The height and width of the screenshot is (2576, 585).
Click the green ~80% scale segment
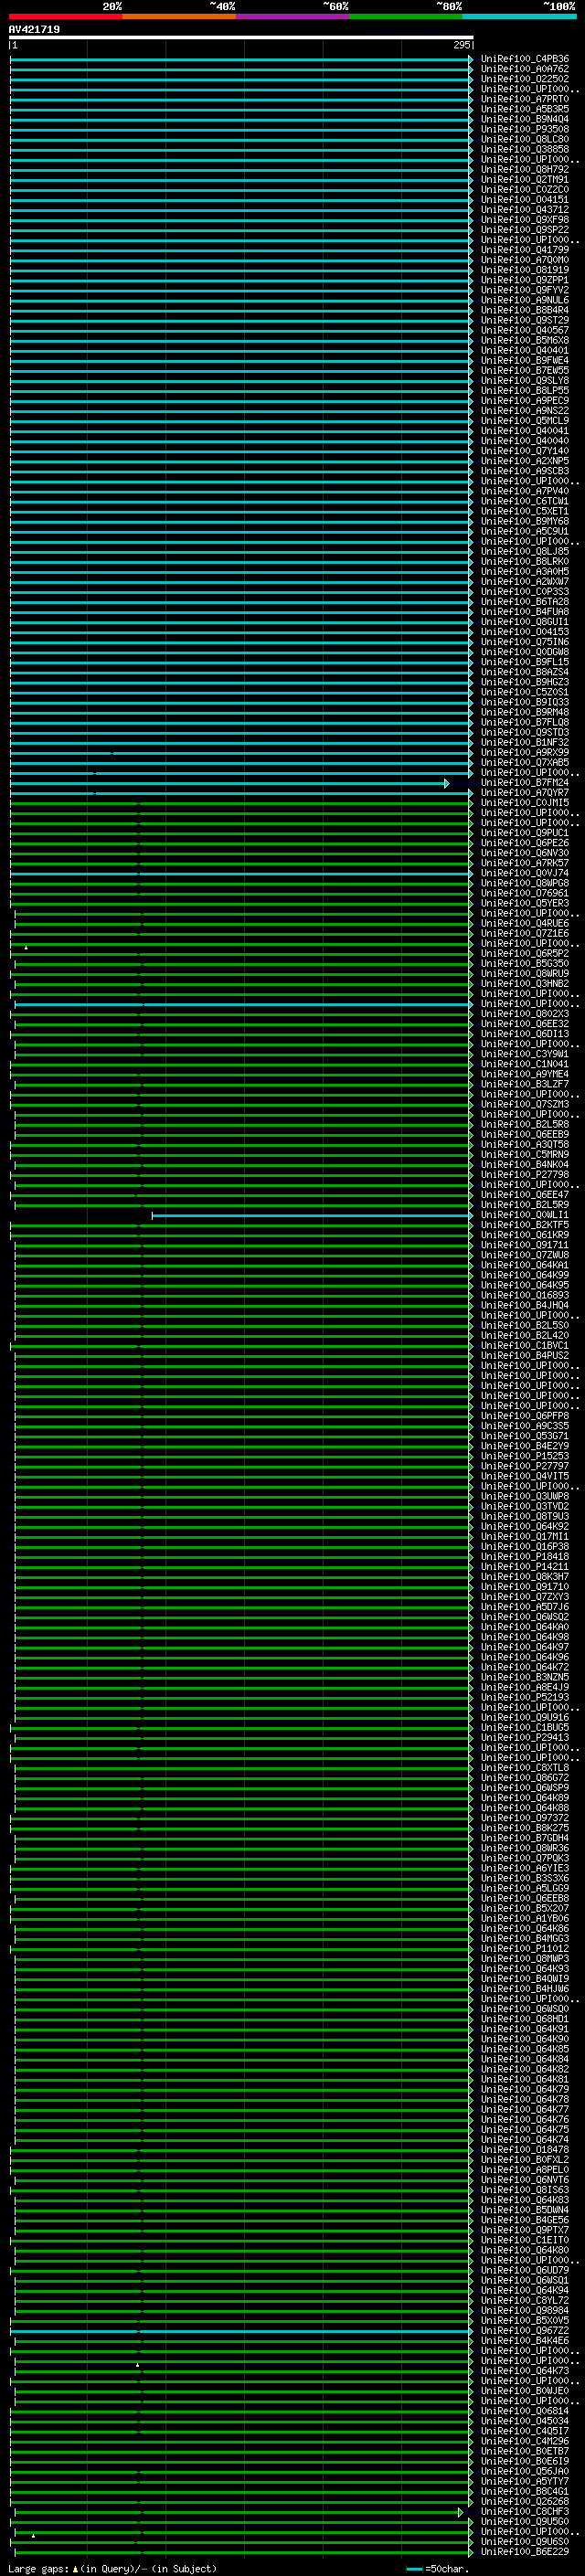406,16
